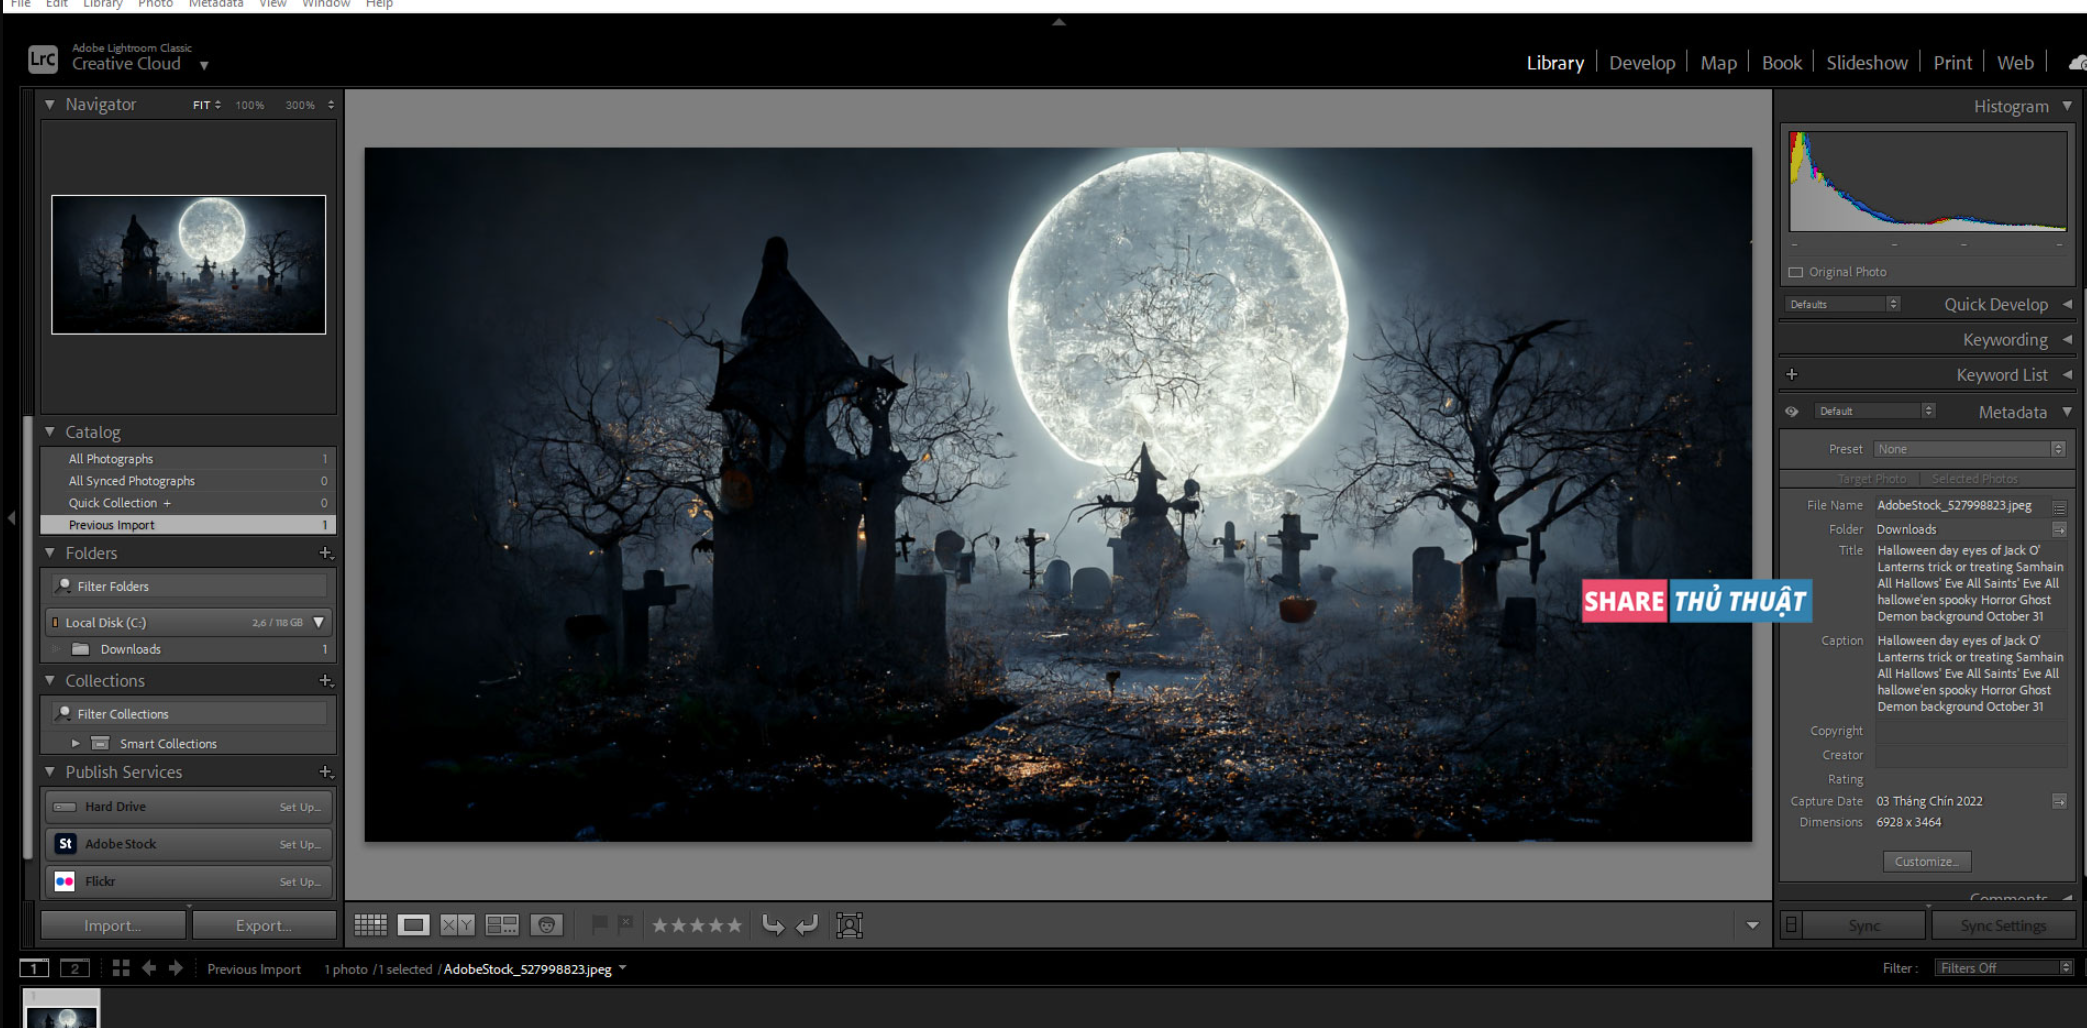Click the Import button

[x=112, y=925]
